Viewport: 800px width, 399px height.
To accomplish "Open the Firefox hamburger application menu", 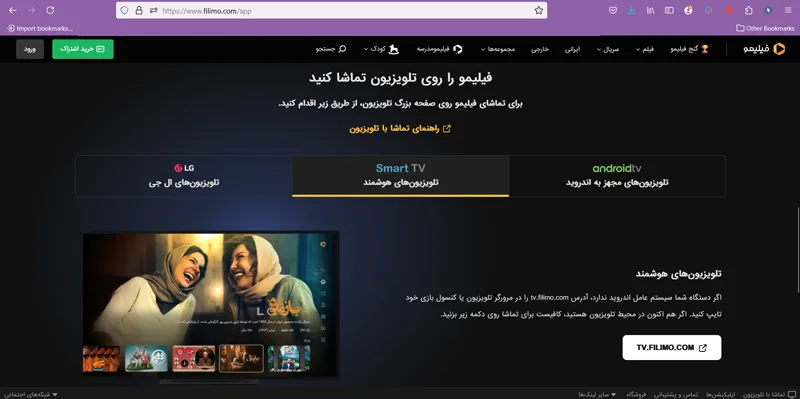I will point(788,10).
